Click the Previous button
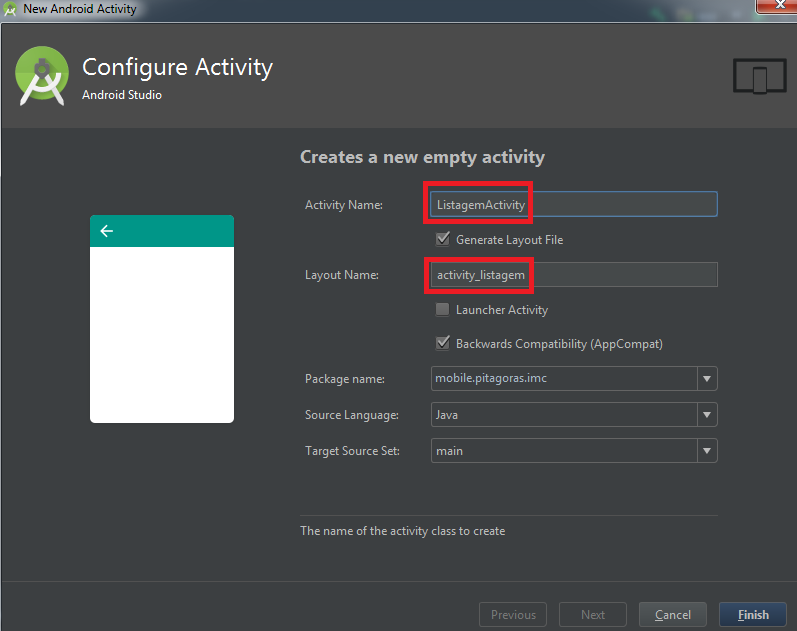 513,615
